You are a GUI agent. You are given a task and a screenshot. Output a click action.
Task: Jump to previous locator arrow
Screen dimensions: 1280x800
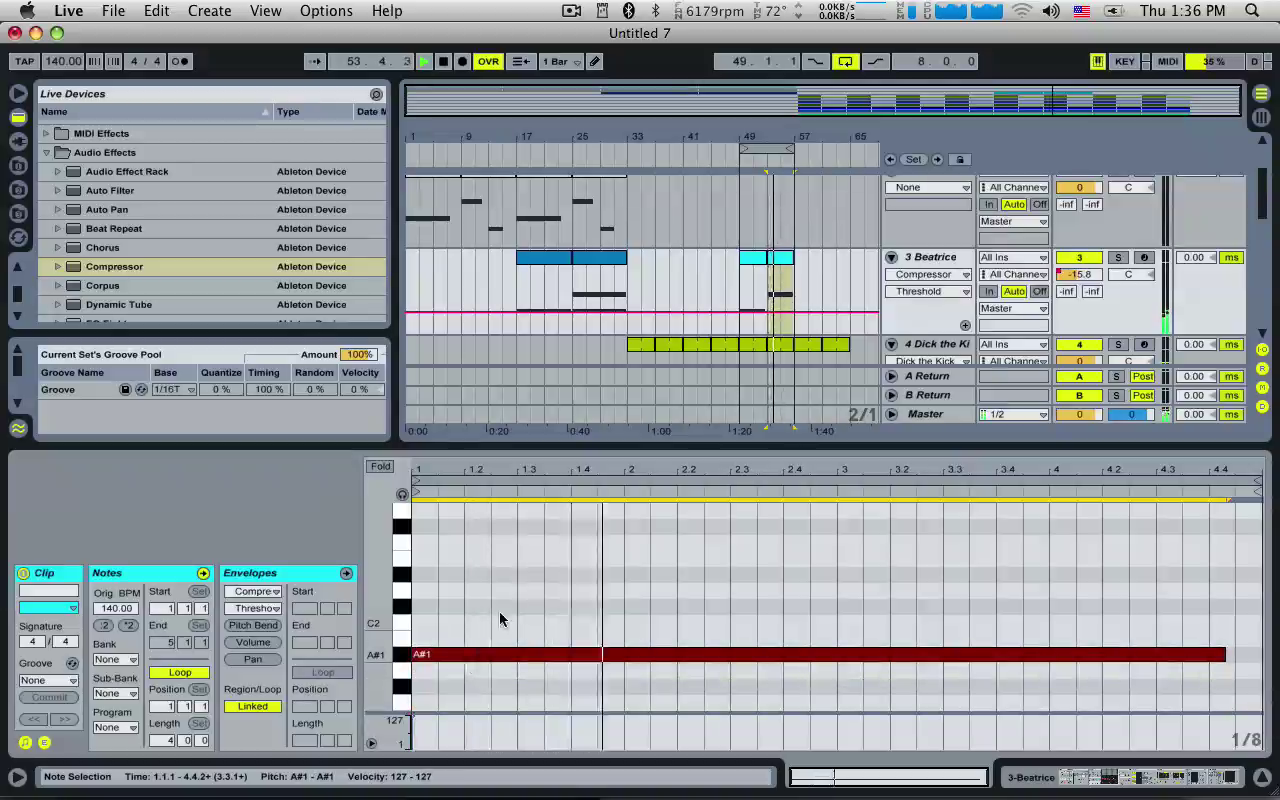click(890, 159)
